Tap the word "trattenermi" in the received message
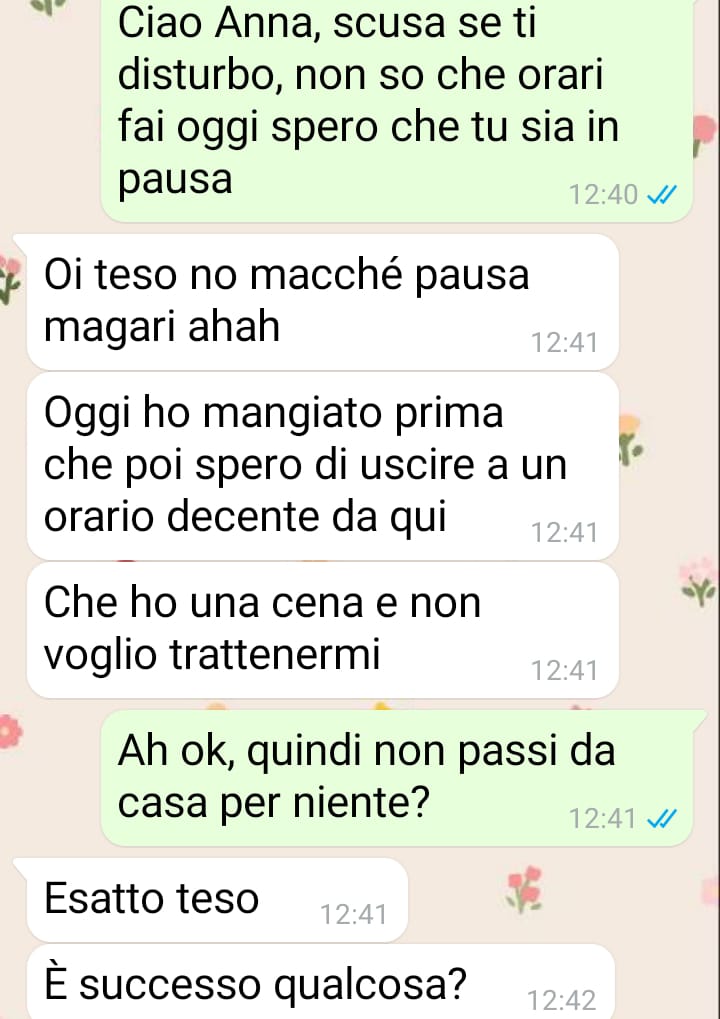 tap(275, 654)
